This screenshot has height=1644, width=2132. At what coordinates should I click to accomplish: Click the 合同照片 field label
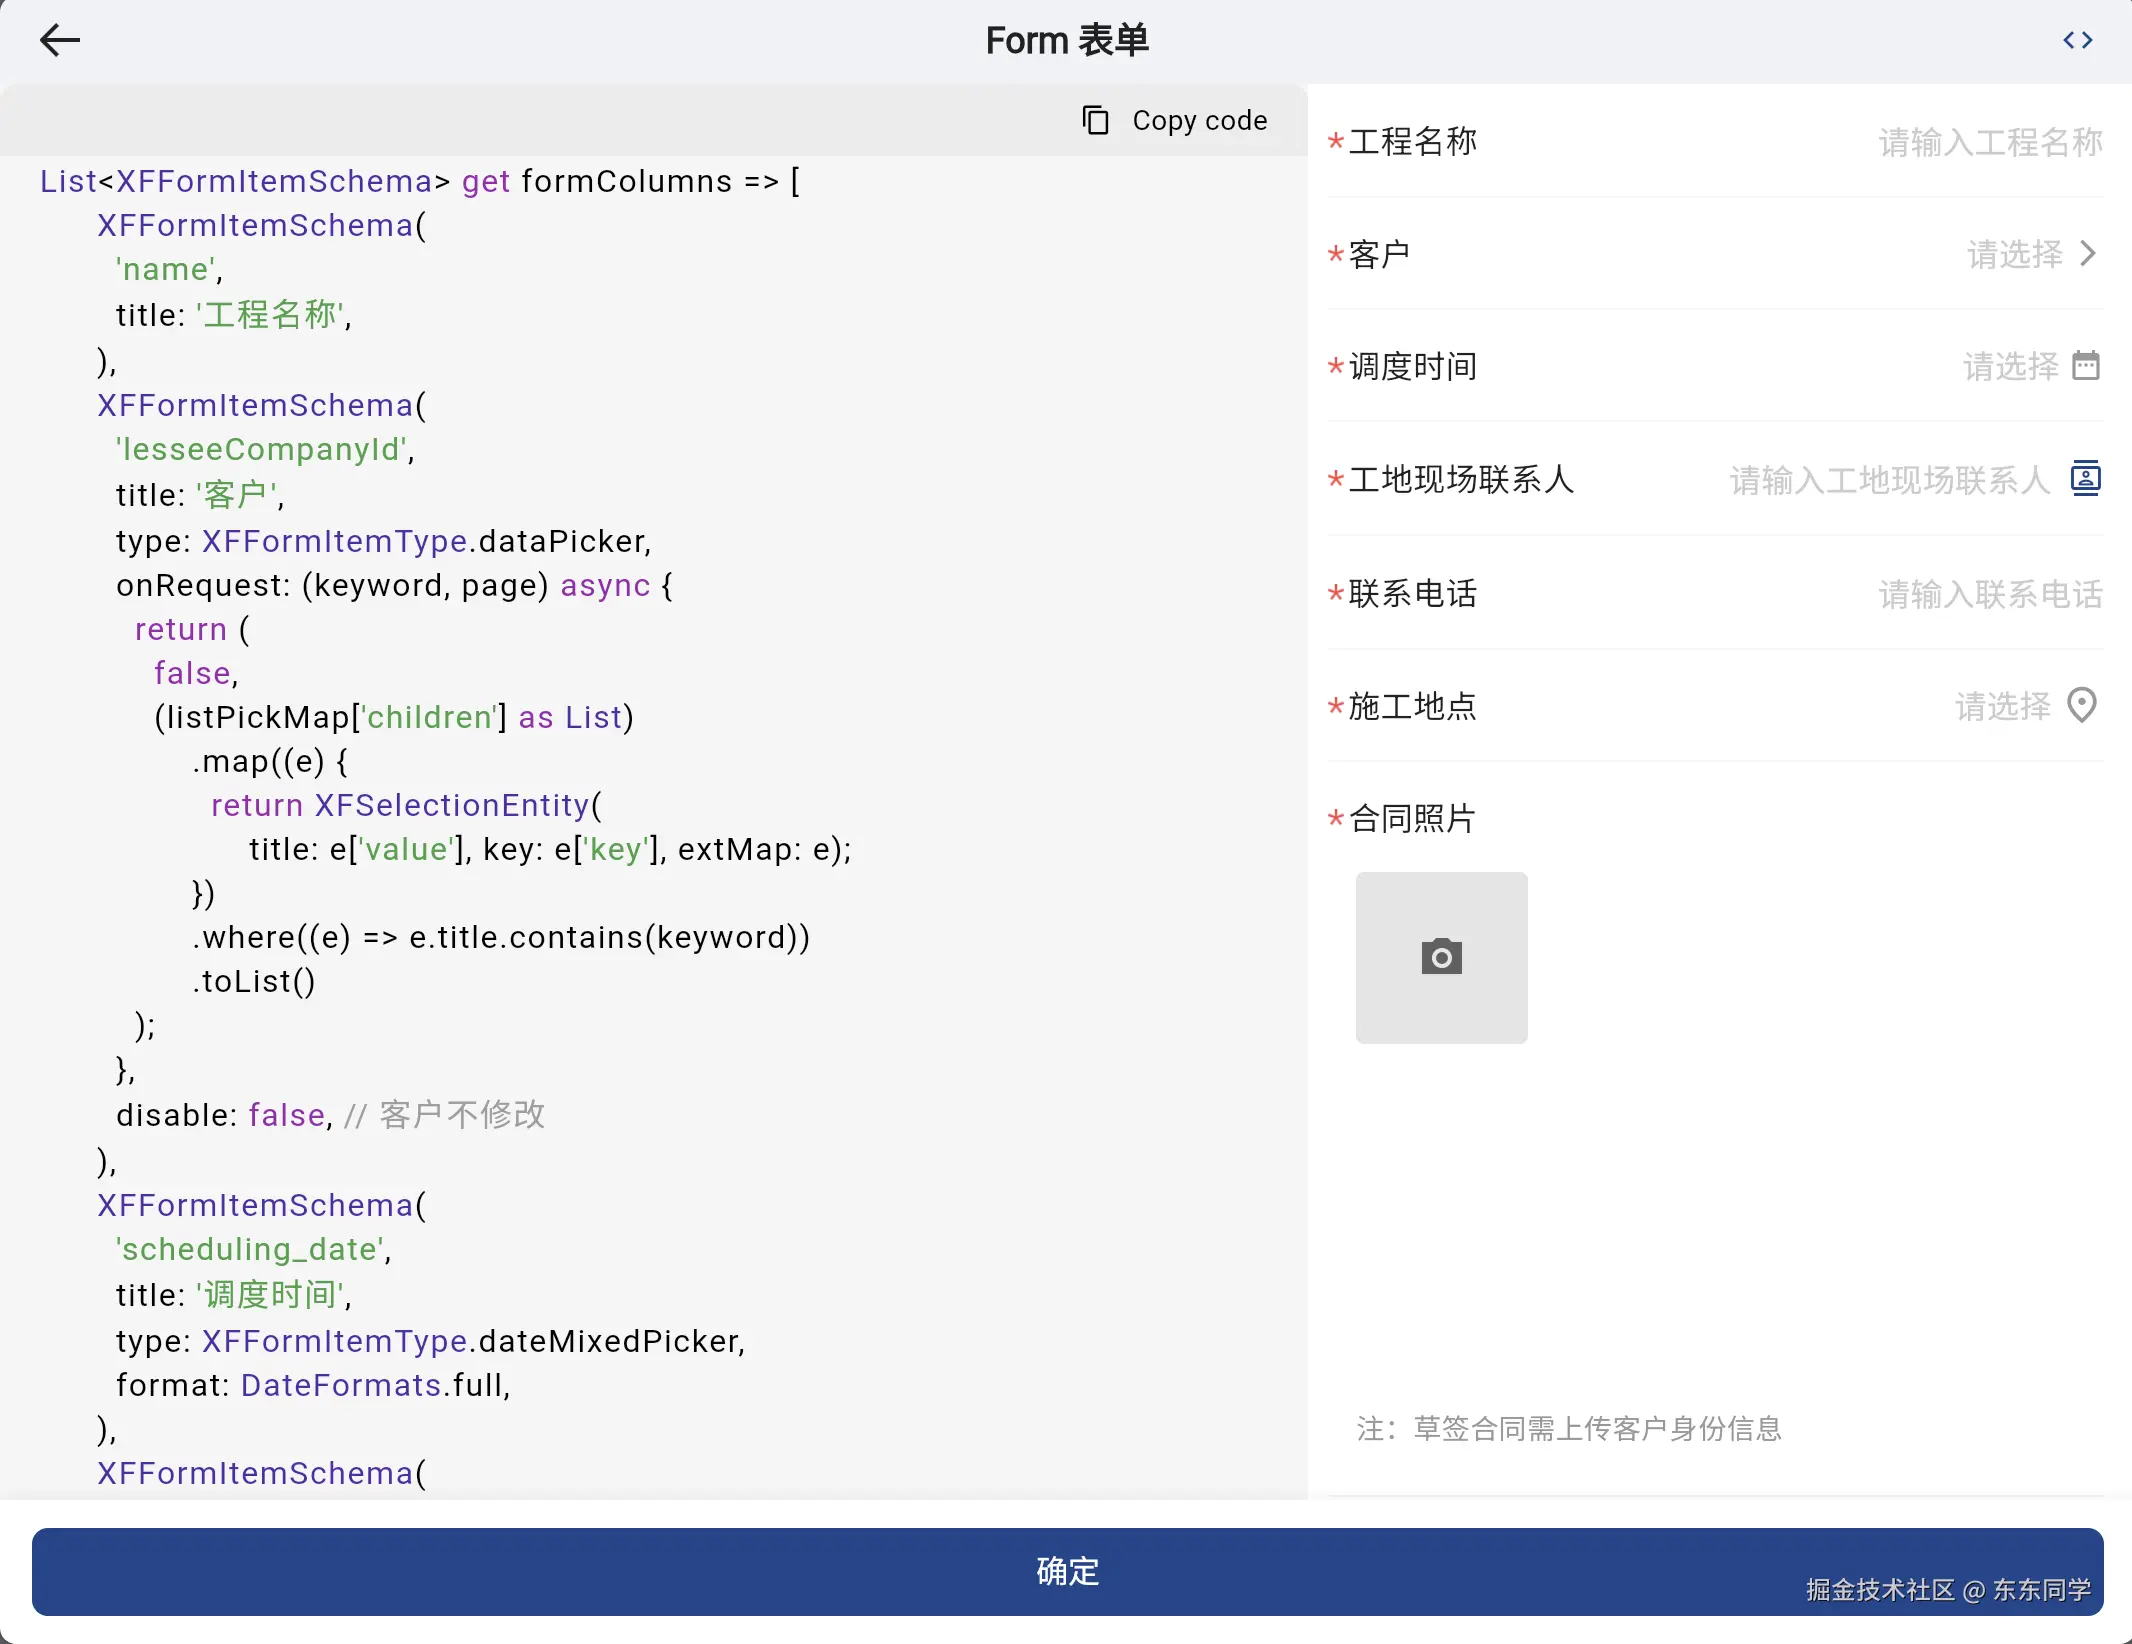tap(1411, 819)
